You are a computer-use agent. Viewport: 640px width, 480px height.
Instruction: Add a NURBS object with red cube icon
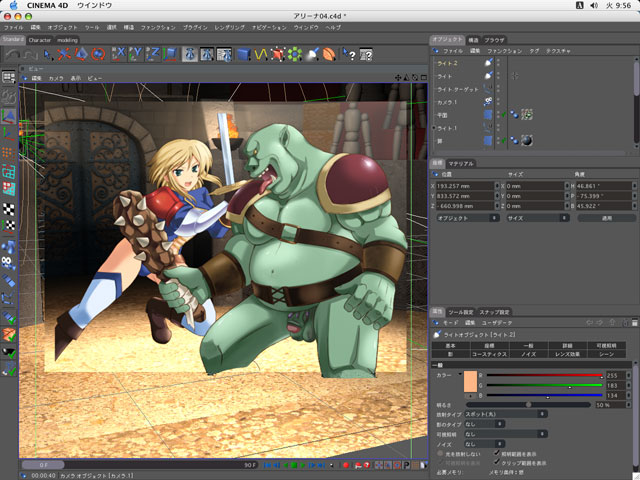(278, 54)
